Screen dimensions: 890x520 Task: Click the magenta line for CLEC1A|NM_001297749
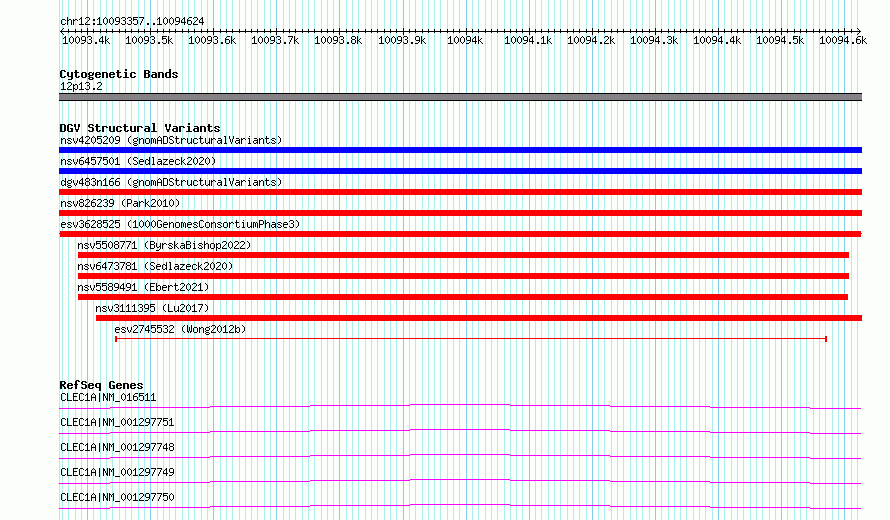coord(460,481)
